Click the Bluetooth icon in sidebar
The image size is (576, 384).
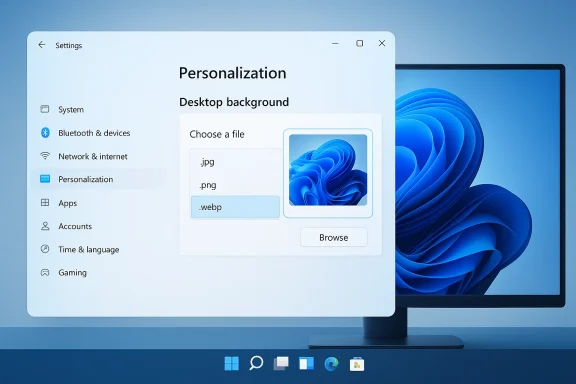[45, 133]
